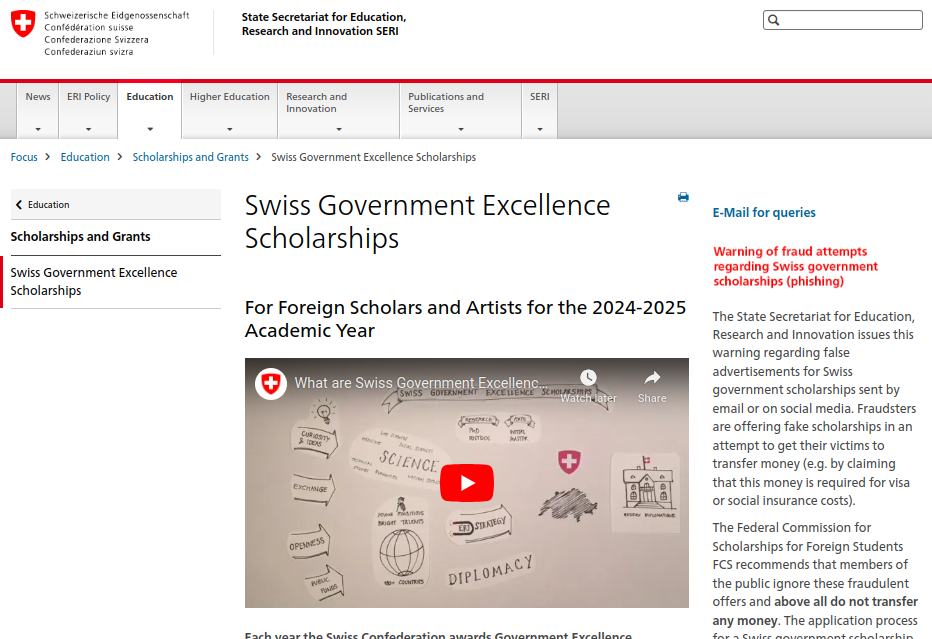Click the search magnifier icon
The height and width of the screenshot is (639, 932).
(x=771, y=19)
